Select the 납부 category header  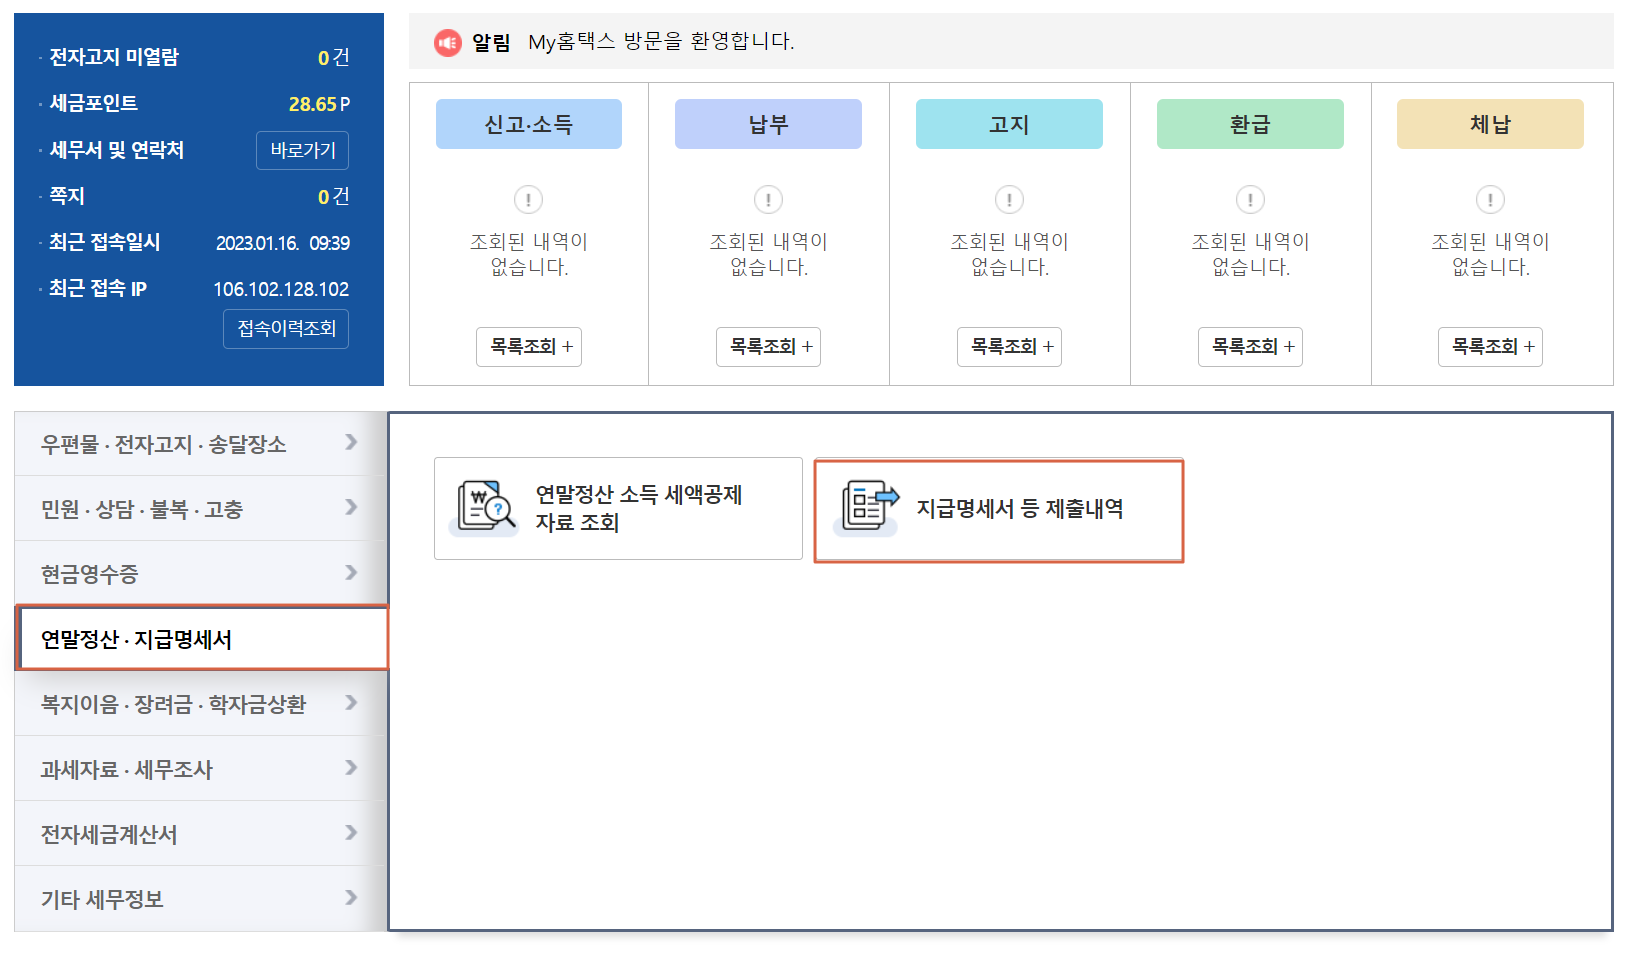click(768, 124)
